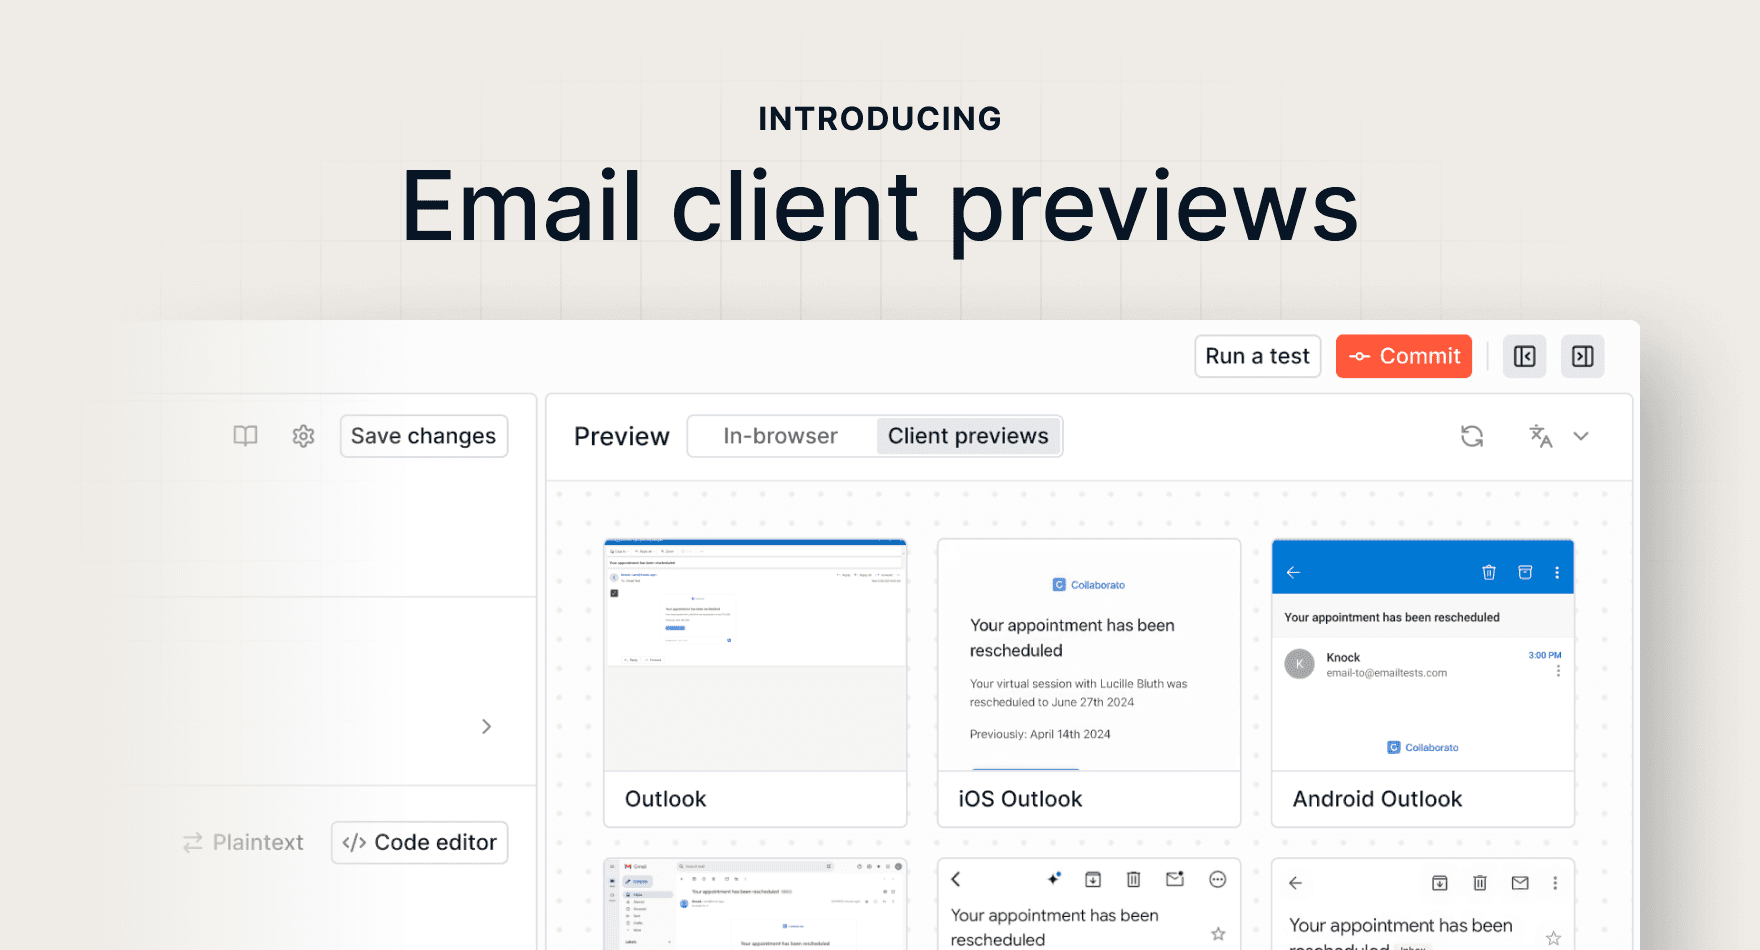Click the translate language icon

(1540, 436)
